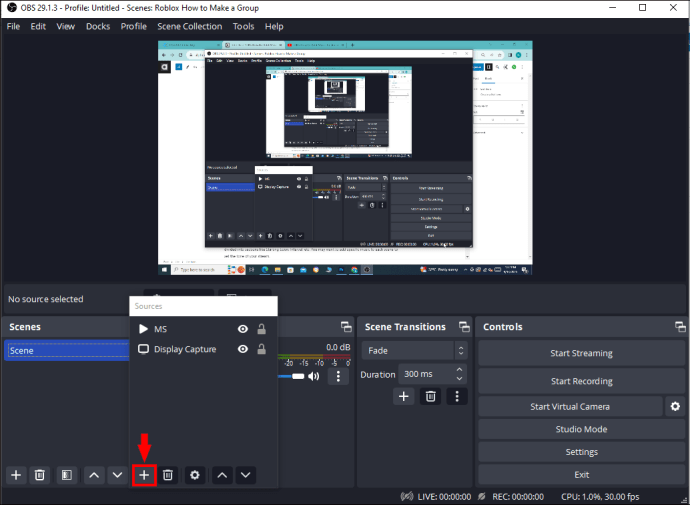
Task: Click Start Recording button
Action: [x=581, y=381]
